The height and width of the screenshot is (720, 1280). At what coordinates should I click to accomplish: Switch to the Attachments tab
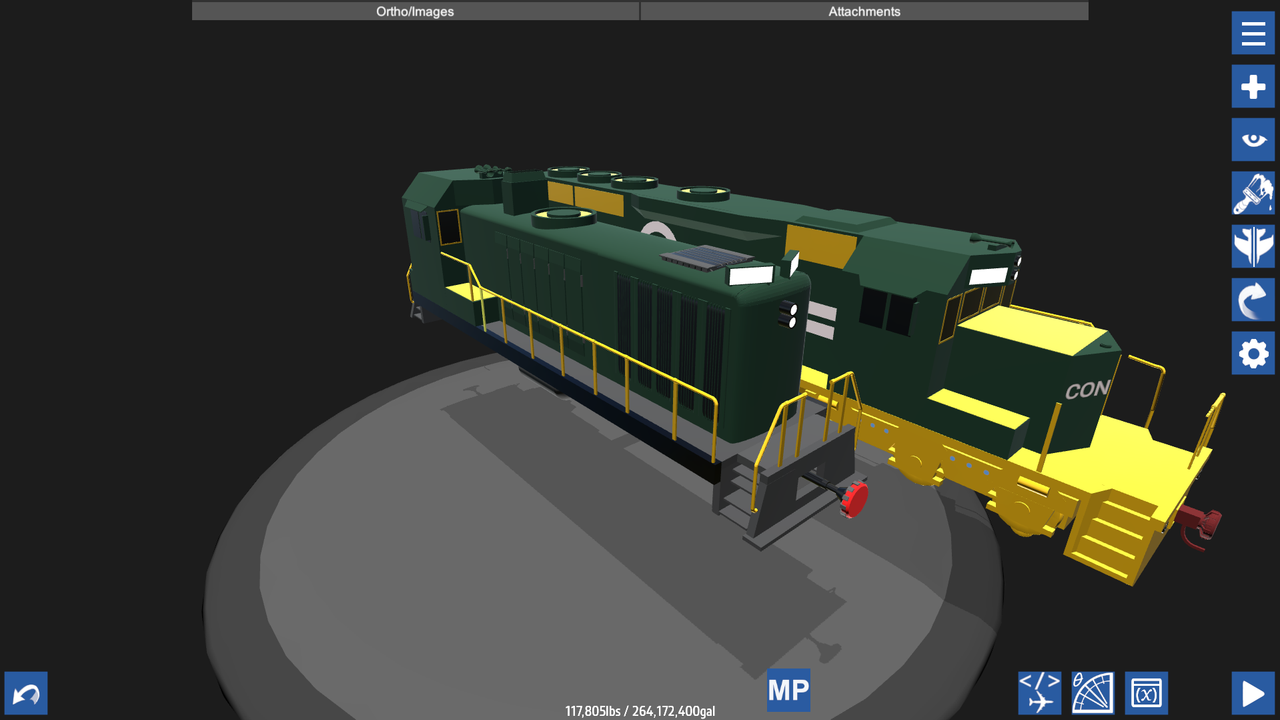864,11
